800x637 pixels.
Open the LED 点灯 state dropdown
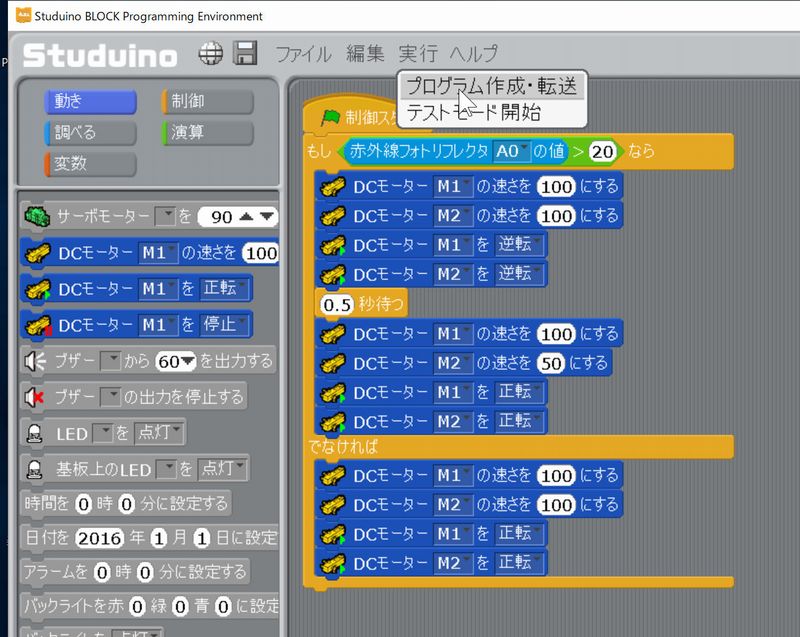click(x=162, y=434)
